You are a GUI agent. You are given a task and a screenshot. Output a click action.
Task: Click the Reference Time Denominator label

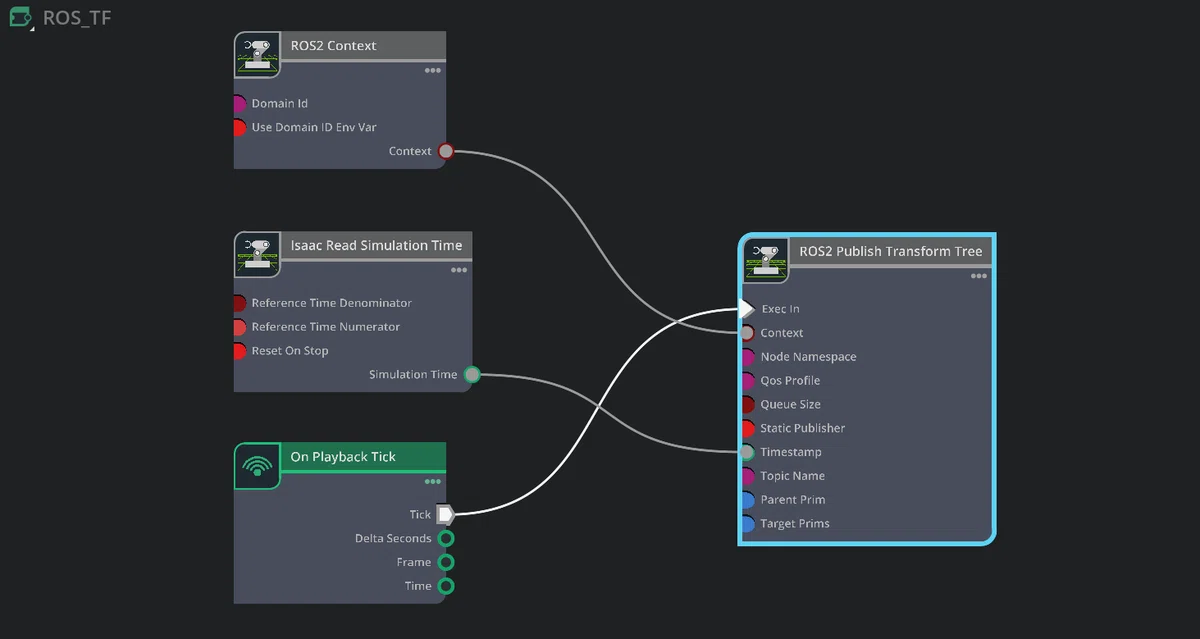pos(332,303)
